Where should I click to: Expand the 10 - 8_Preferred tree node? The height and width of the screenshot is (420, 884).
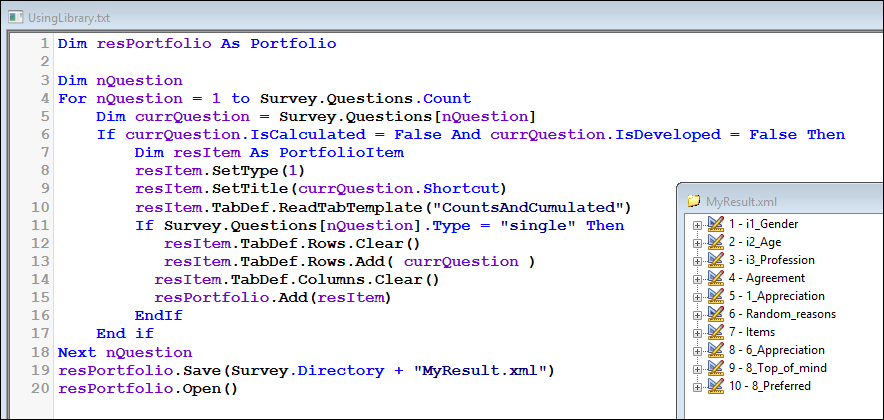coord(697,387)
